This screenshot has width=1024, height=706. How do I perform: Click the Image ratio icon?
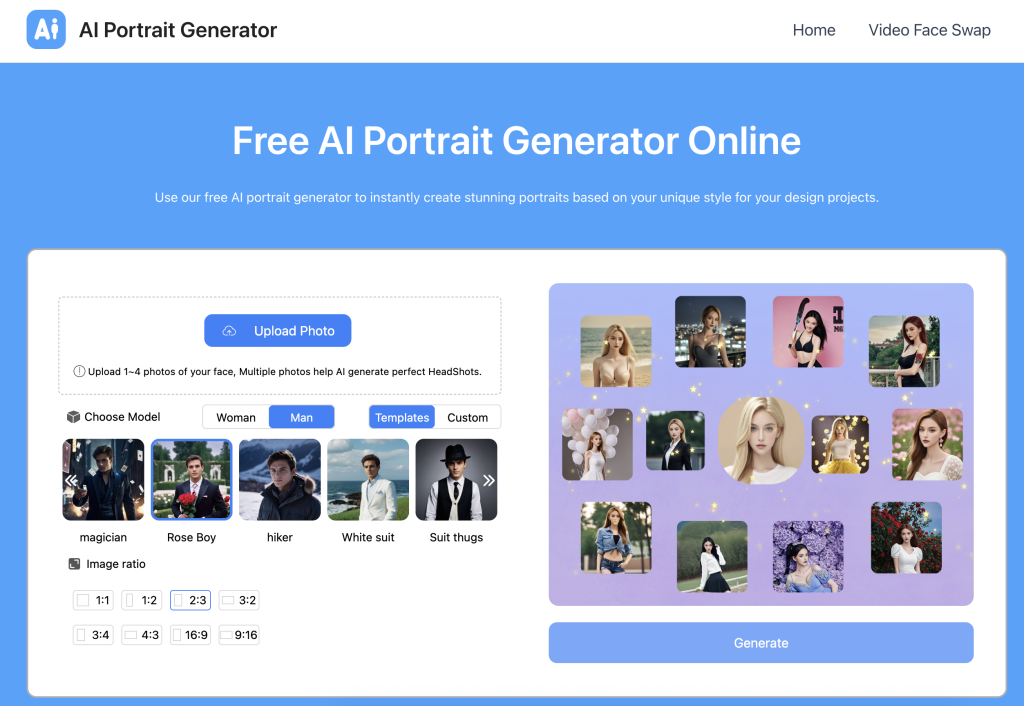point(74,564)
